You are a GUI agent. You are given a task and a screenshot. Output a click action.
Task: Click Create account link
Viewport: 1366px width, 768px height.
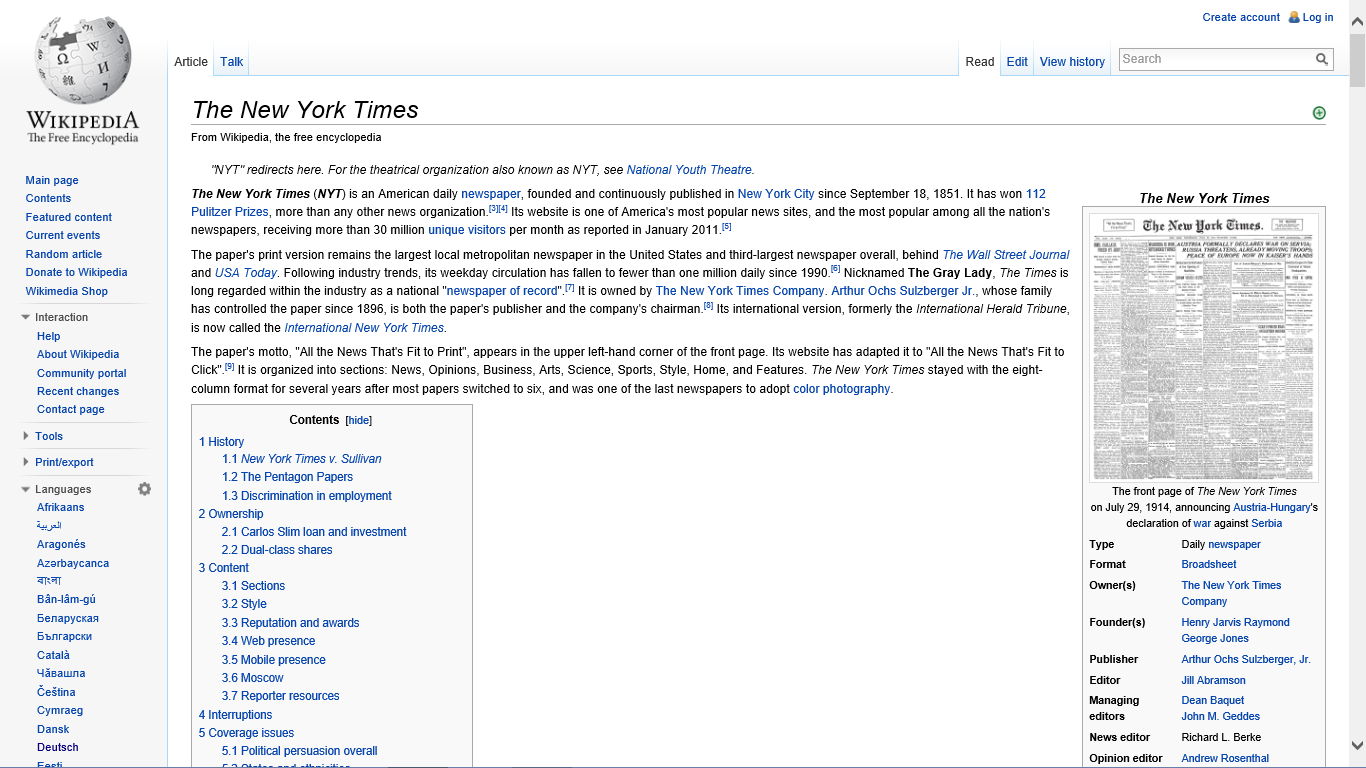coord(1241,17)
